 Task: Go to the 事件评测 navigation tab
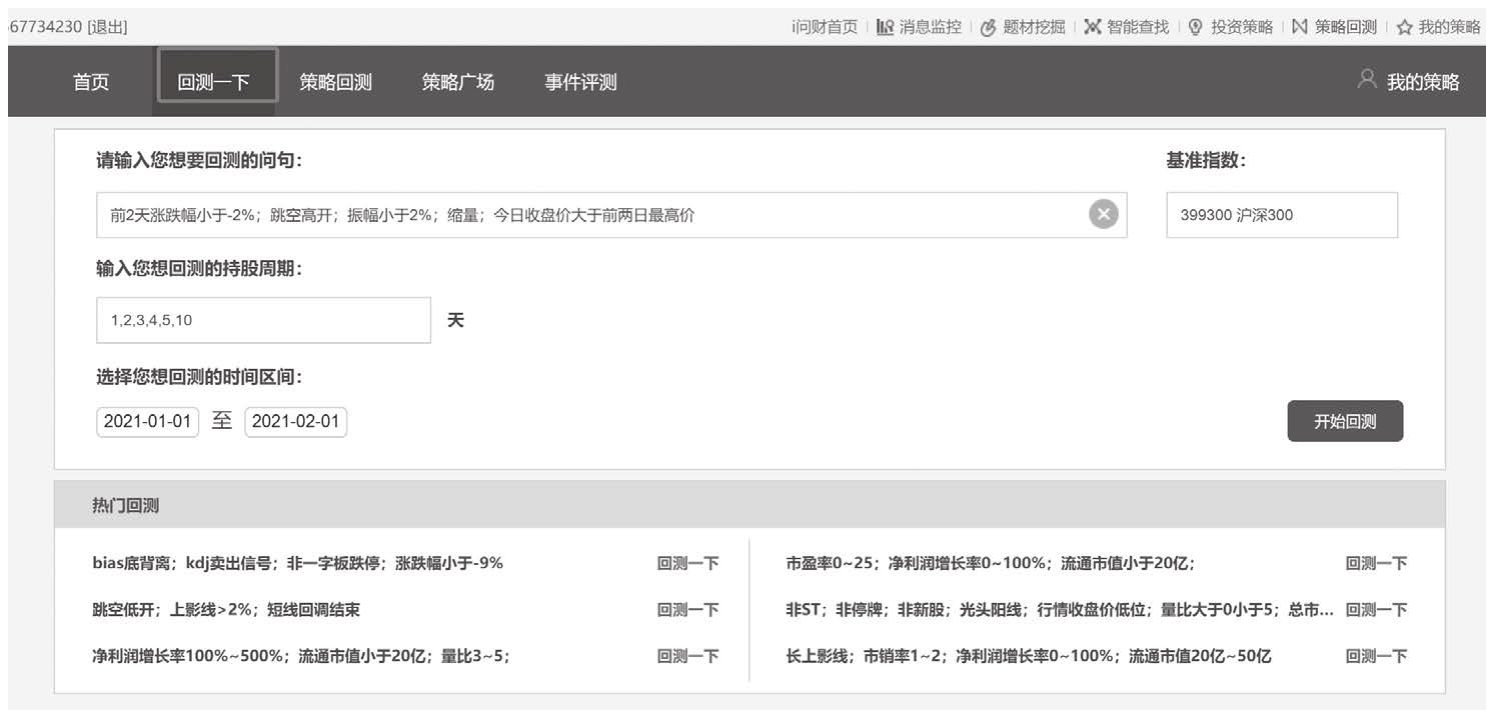581,82
